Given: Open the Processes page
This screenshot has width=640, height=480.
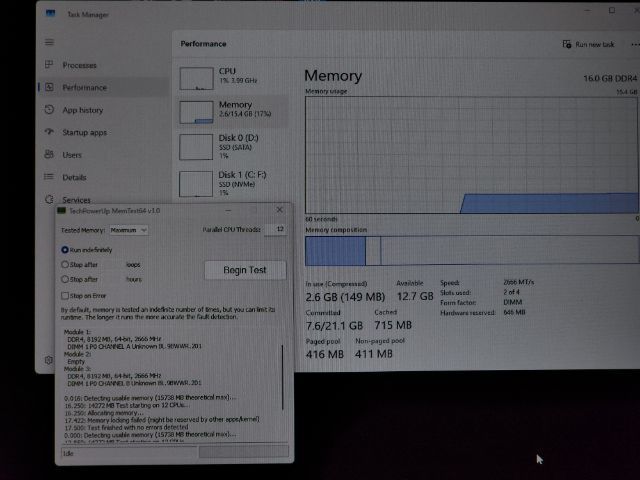Looking at the screenshot, I should tap(80, 65).
